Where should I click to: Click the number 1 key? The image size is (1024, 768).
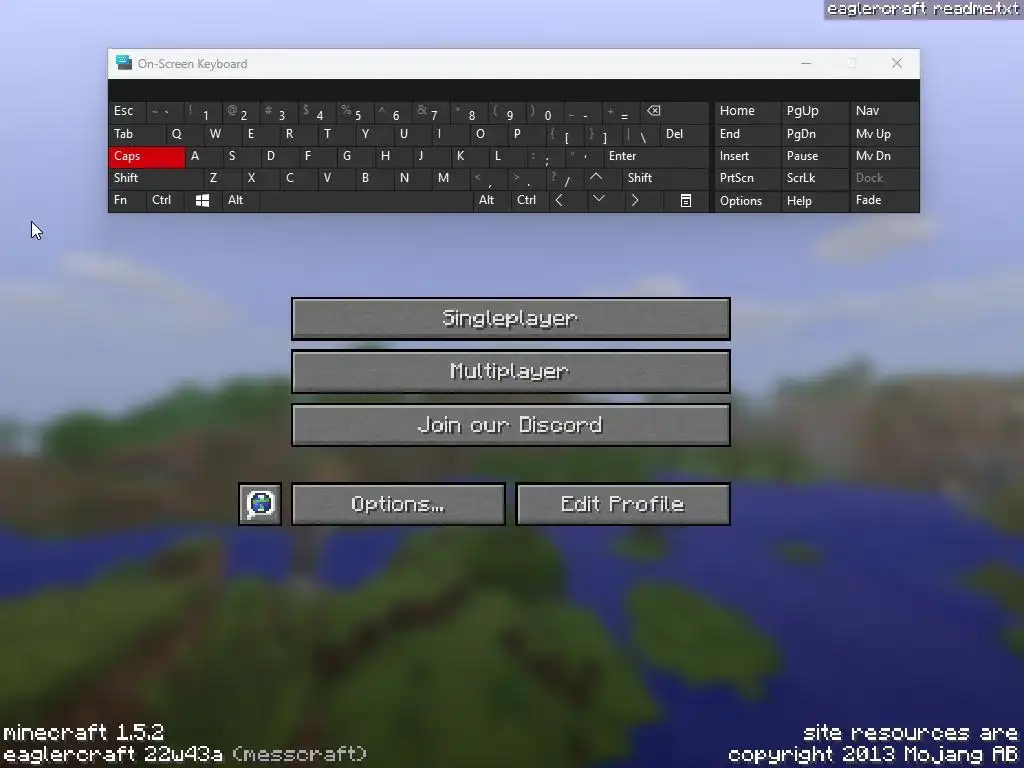[x=203, y=112]
